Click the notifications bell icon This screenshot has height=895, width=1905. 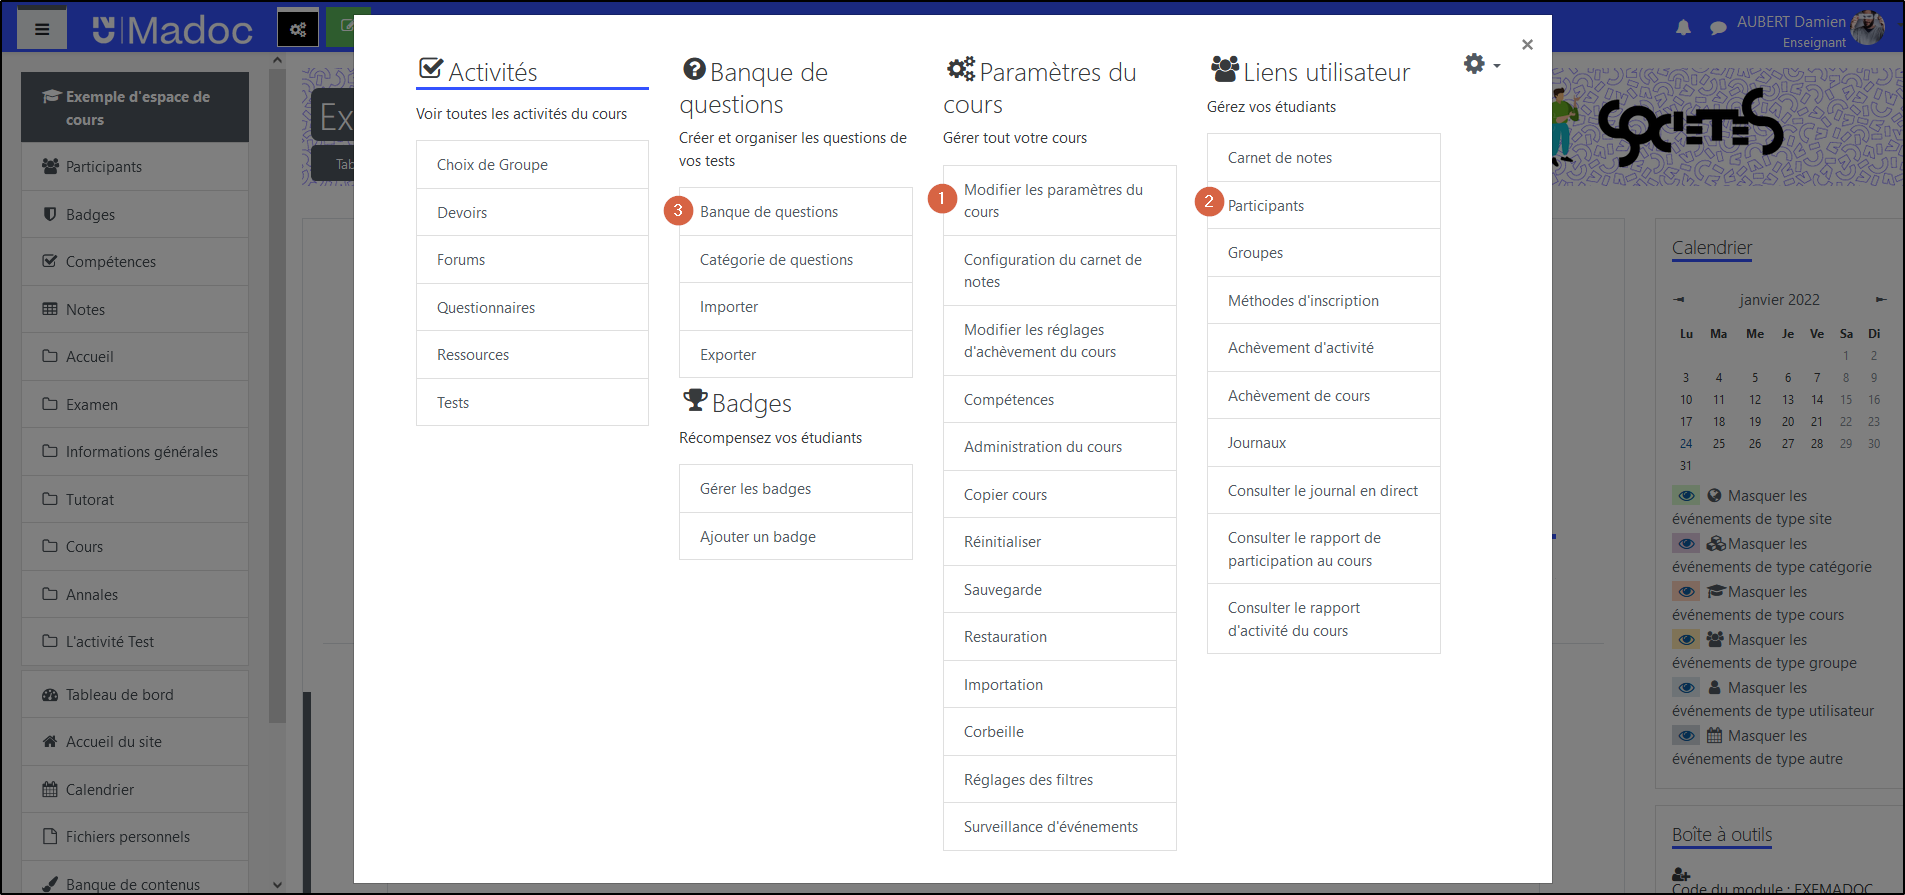(1683, 28)
